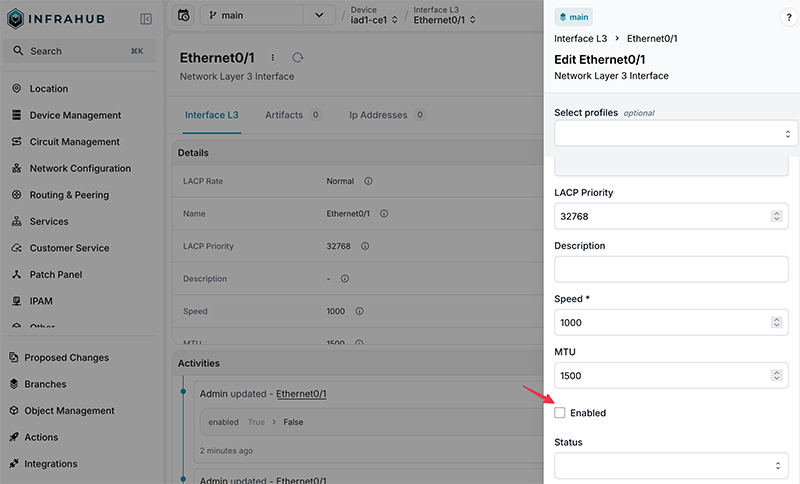Open the Select profiles dropdown
Viewport: 800px width, 484px height.
click(x=676, y=134)
